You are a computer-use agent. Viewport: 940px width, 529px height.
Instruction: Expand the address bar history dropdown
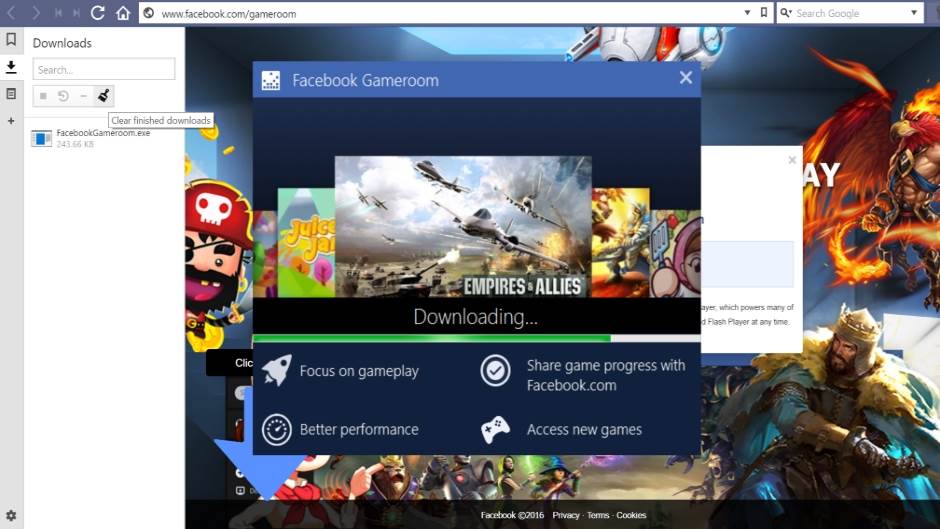click(747, 13)
